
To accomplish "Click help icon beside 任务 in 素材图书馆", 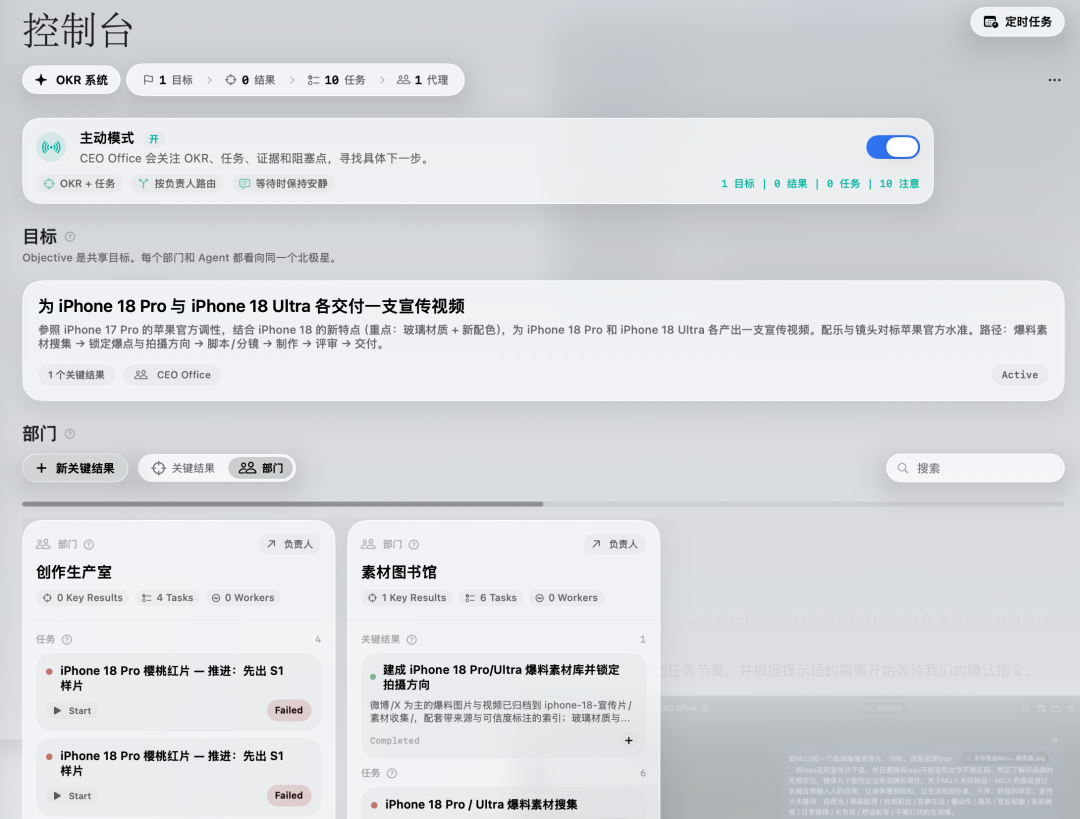I will 392,774.
